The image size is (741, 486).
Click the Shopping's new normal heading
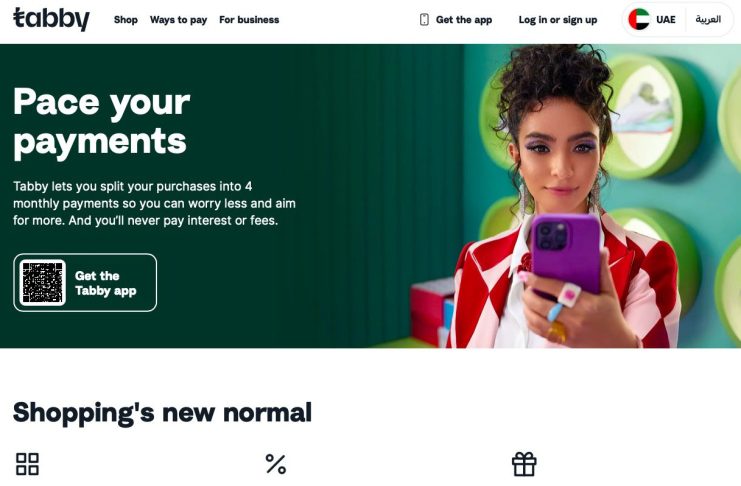[162, 413]
